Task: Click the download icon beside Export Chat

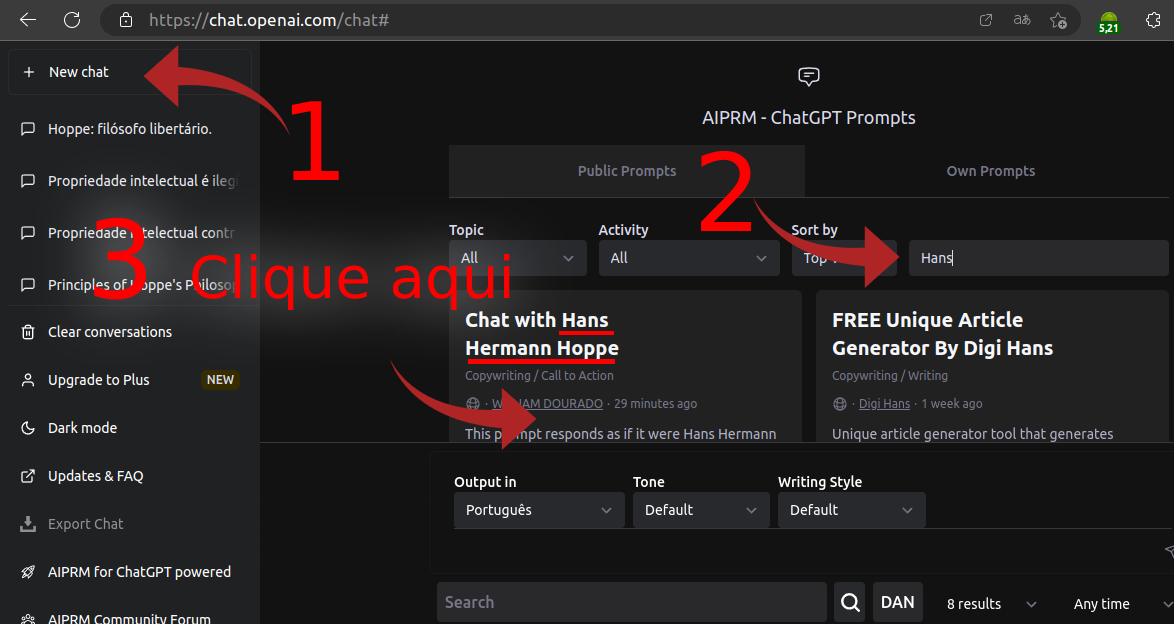Action: [28, 524]
